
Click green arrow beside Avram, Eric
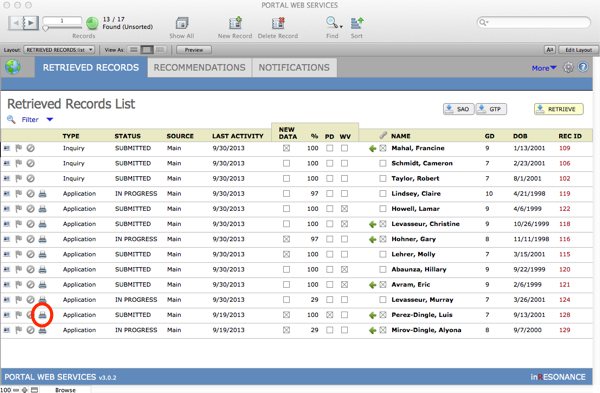click(372, 285)
